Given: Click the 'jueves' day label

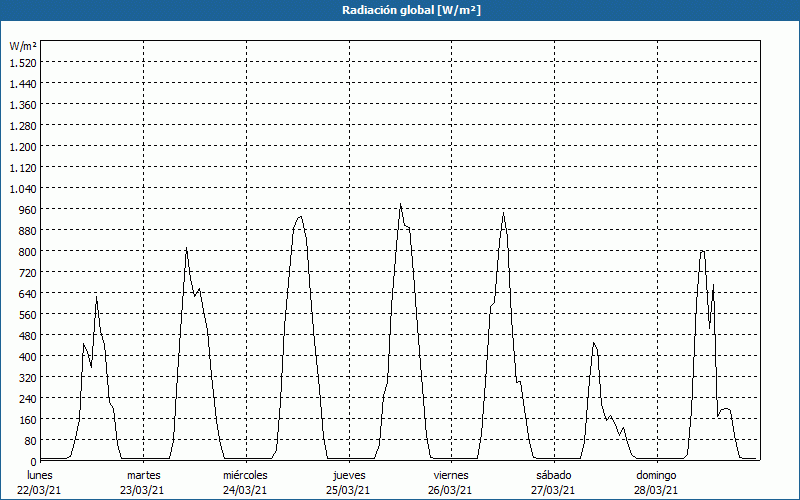Looking at the screenshot, I should [349, 475].
